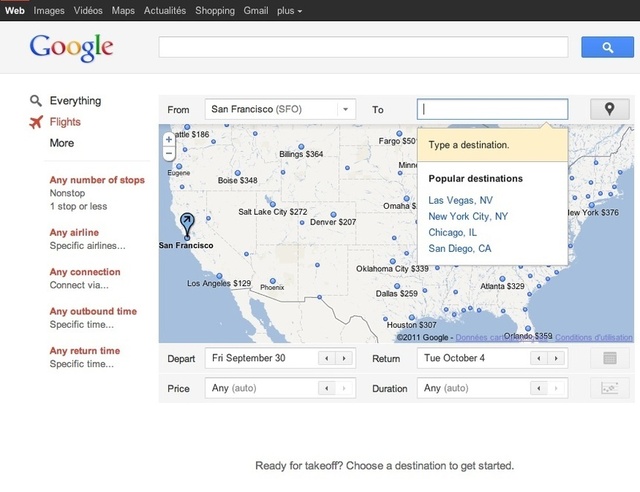Click the Google search text box
Image resolution: width=640 pixels, height=492 pixels.
(x=363, y=47)
